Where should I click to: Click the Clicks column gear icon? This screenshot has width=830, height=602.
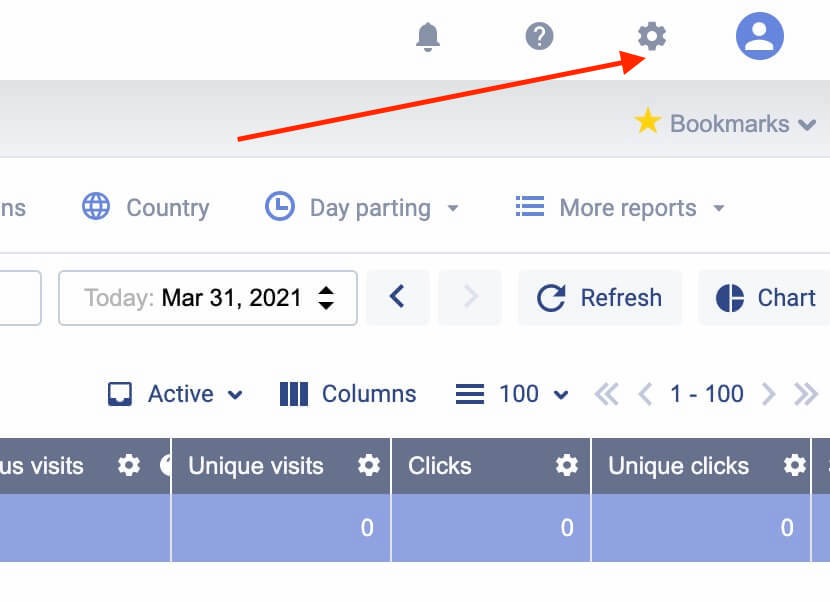click(x=567, y=465)
